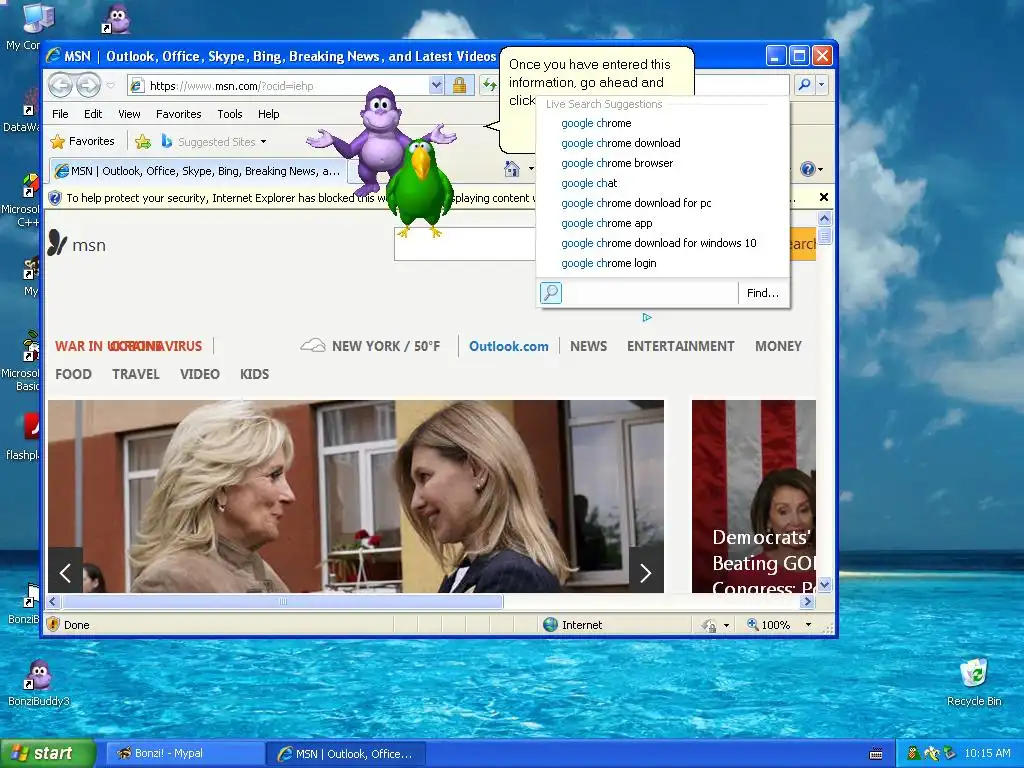Open the Home button dropdown arrow
The width and height of the screenshot is (1024, 768).
[530, 169]
